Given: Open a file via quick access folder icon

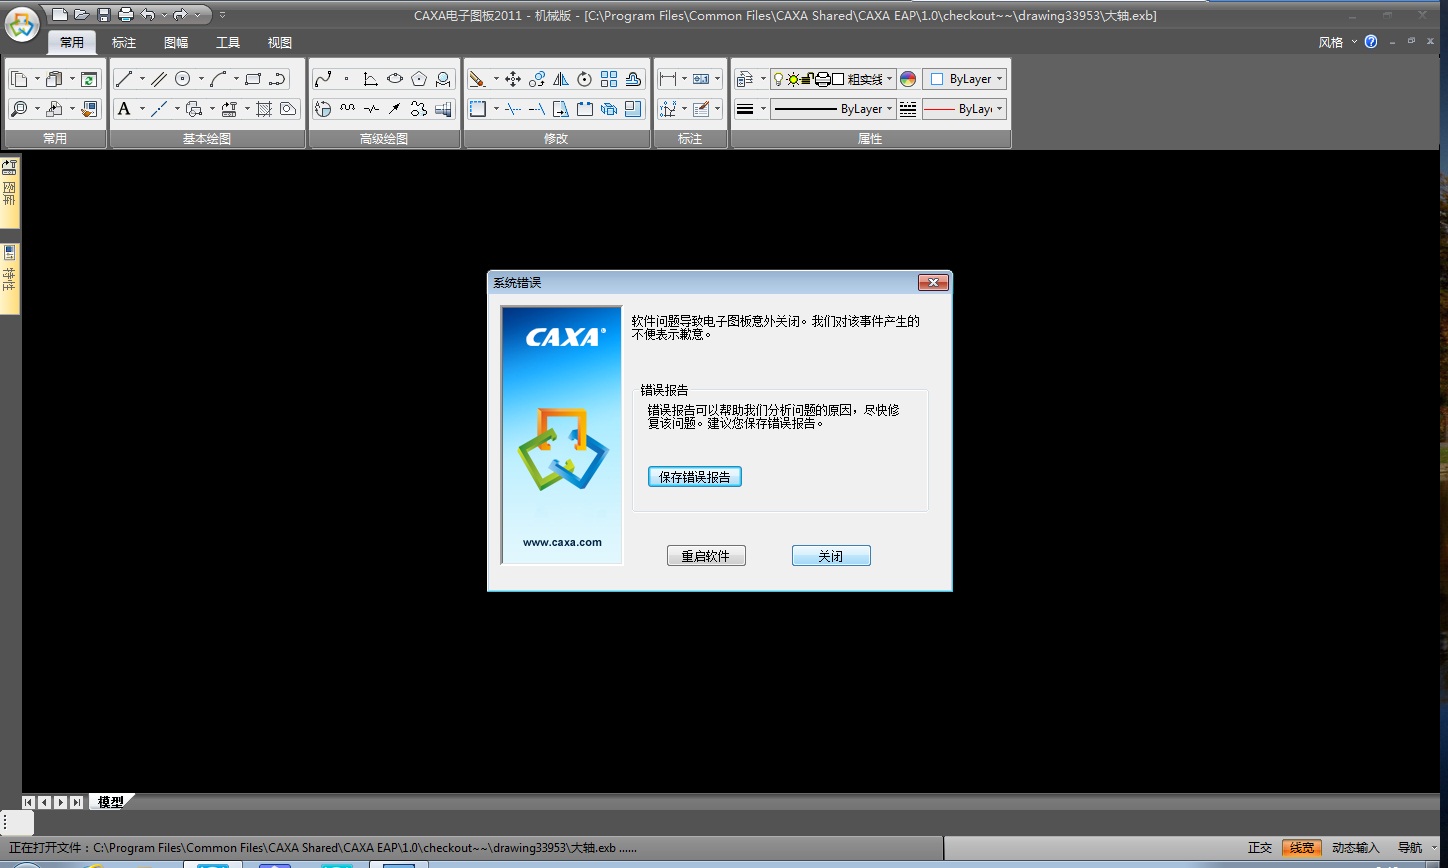Looking at the screenshot, I should 82,14.
